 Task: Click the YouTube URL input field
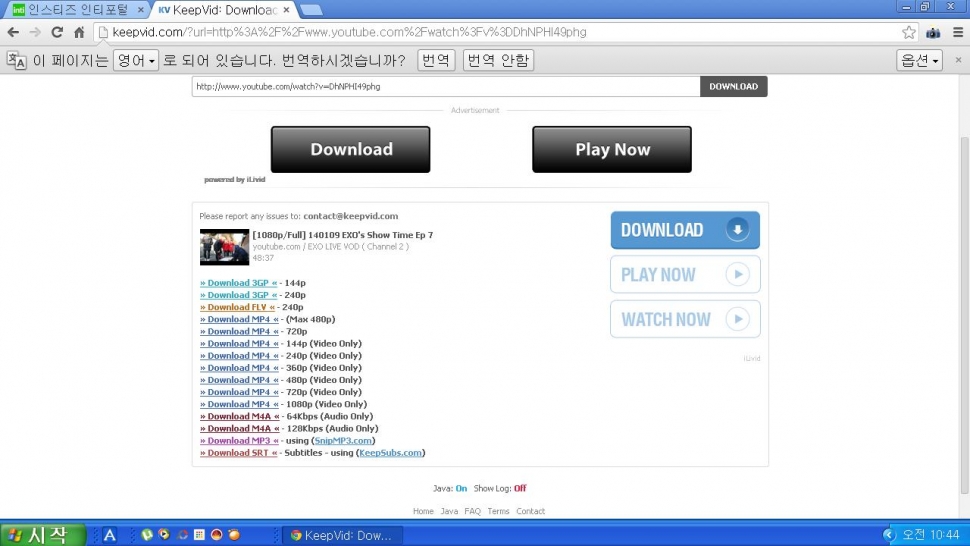445,87
